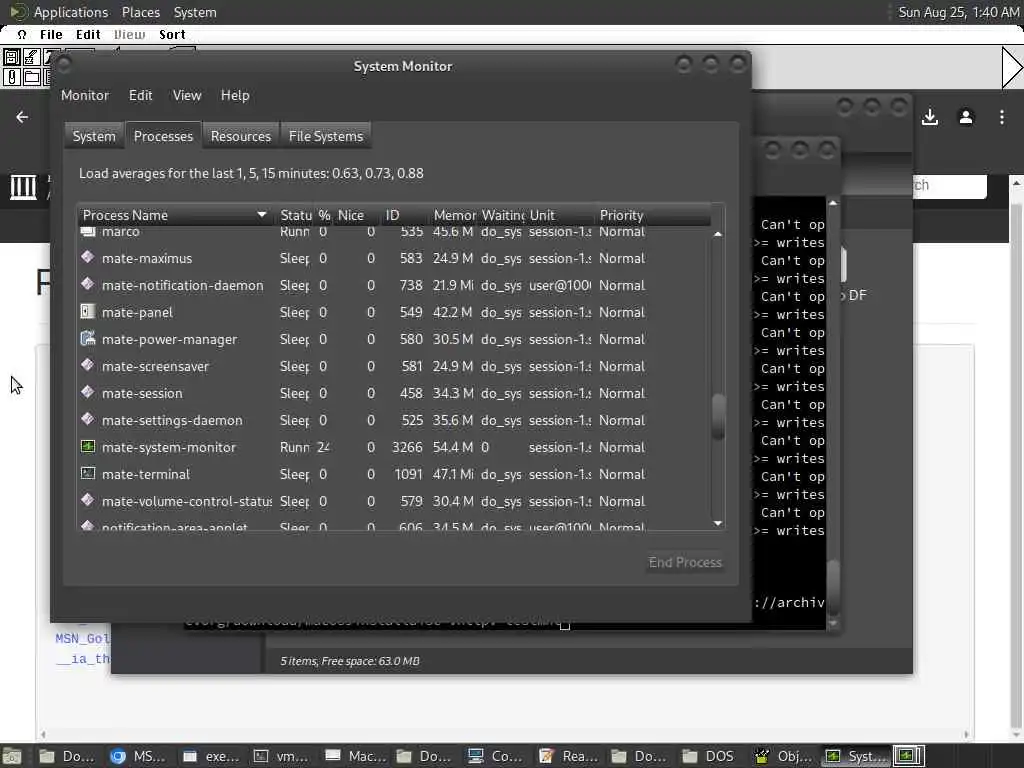
Task: Sort by Process Name column arrow
Action: 261,215
